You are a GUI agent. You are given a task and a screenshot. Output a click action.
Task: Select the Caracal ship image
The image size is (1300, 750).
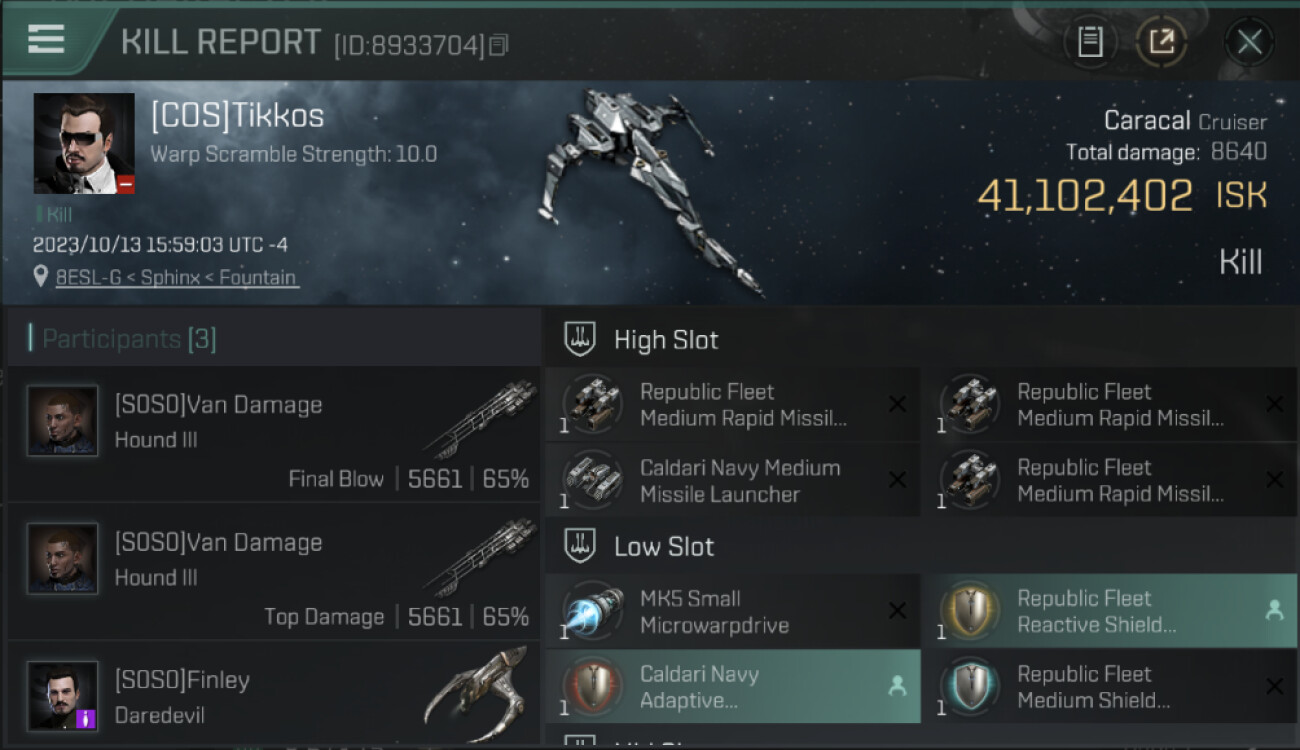point(640,190)
